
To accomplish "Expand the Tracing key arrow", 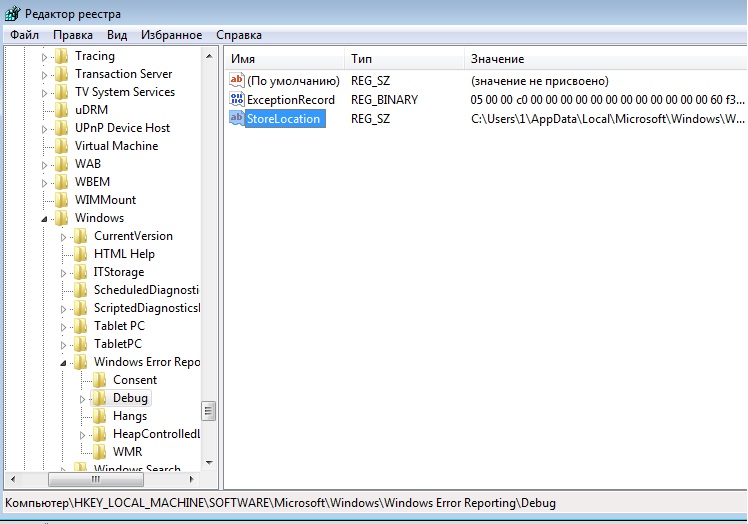I will (x=44, y=56).
